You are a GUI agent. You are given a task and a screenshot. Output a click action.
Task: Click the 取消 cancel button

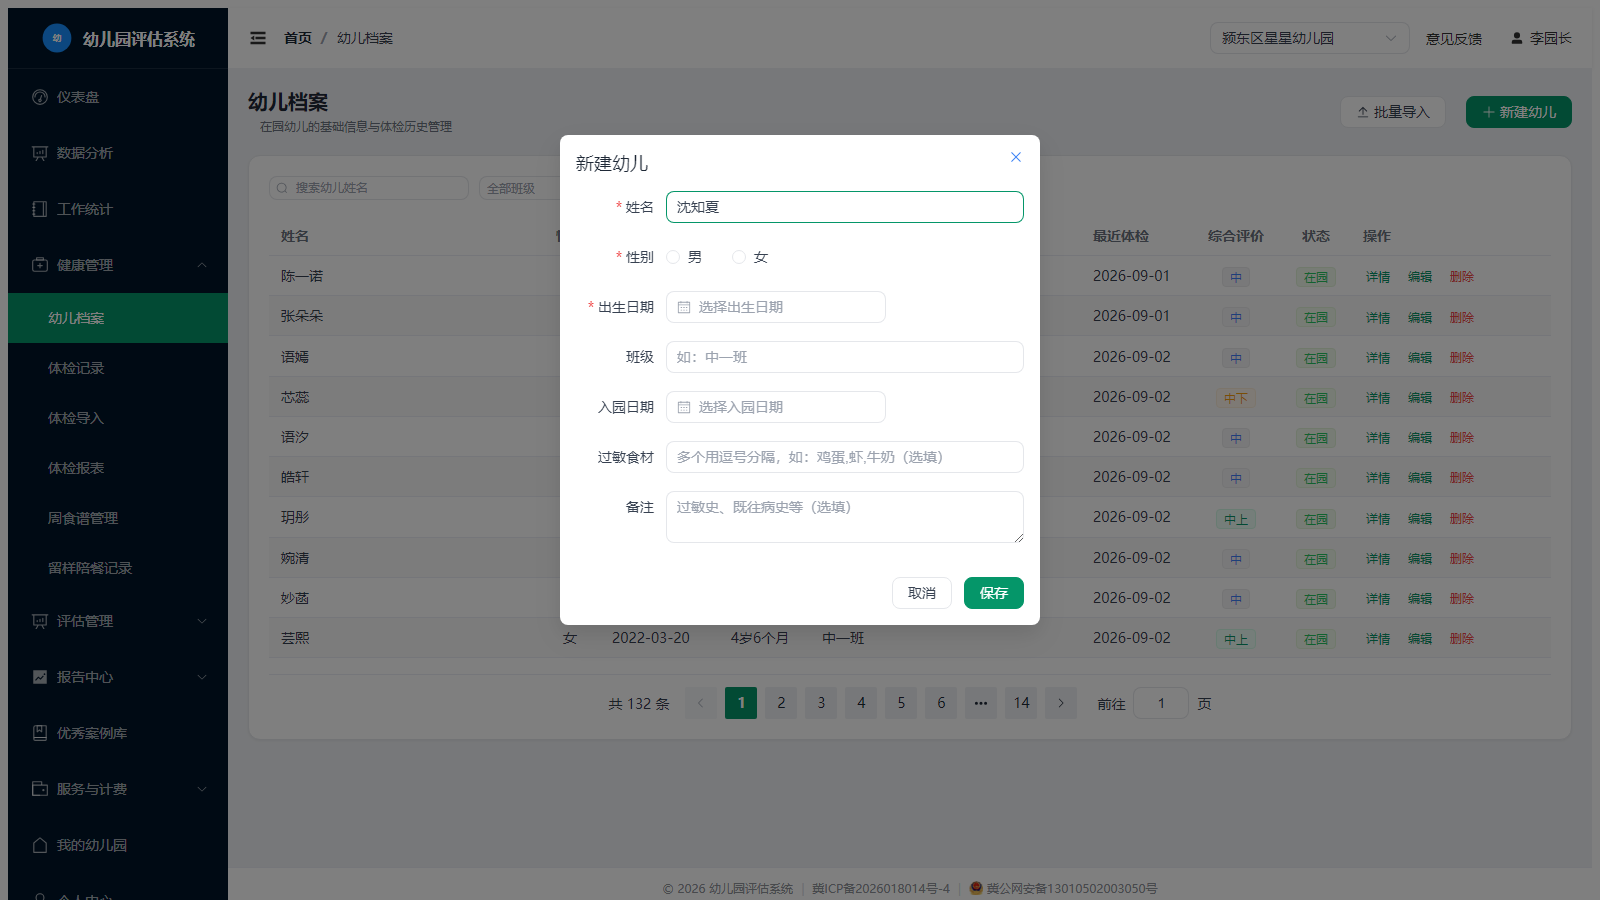coord(922,593)
